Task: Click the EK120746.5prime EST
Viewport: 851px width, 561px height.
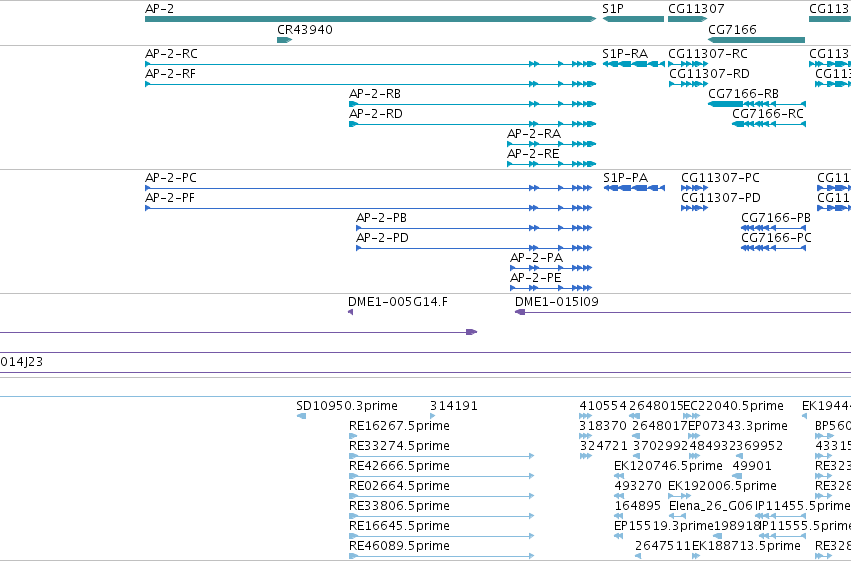Action: pos(619,476)
